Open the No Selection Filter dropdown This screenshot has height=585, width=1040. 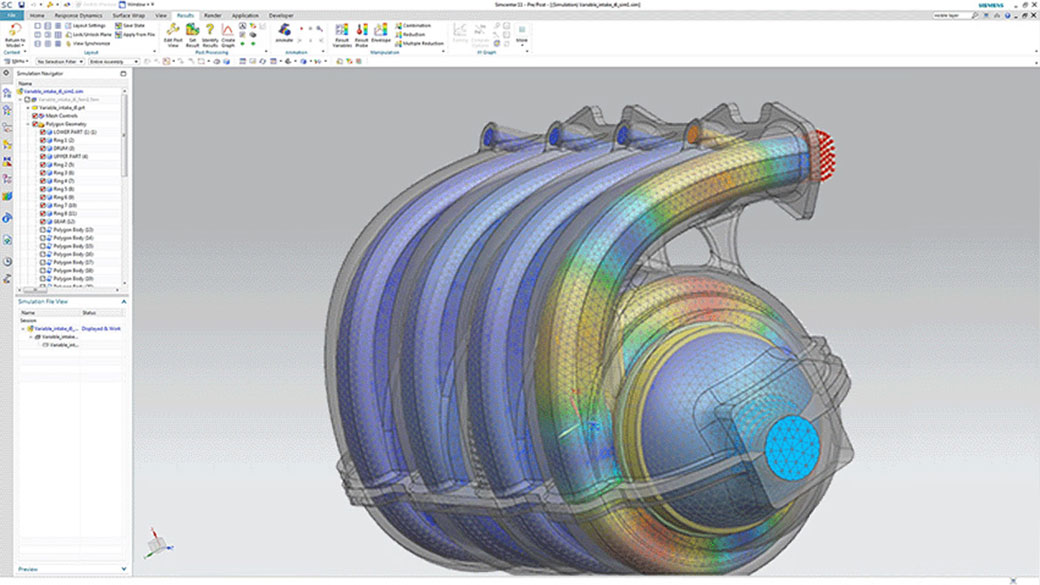[x=60, y=62]
